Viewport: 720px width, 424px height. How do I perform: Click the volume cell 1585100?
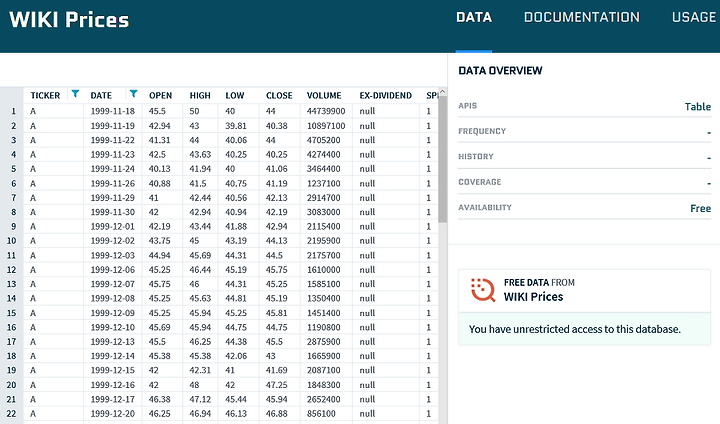click(x=324, y=284)
